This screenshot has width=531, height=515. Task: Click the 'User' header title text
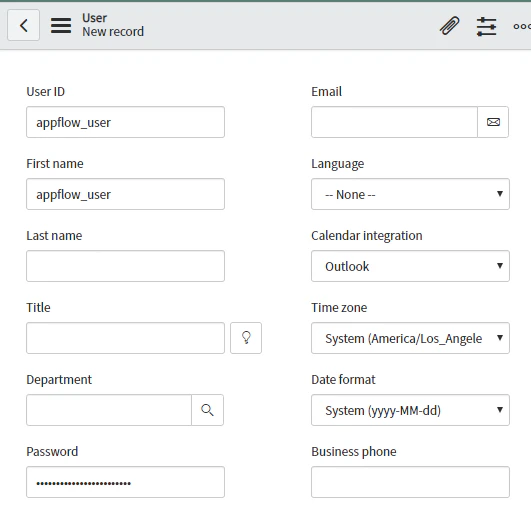coord(94,18)
